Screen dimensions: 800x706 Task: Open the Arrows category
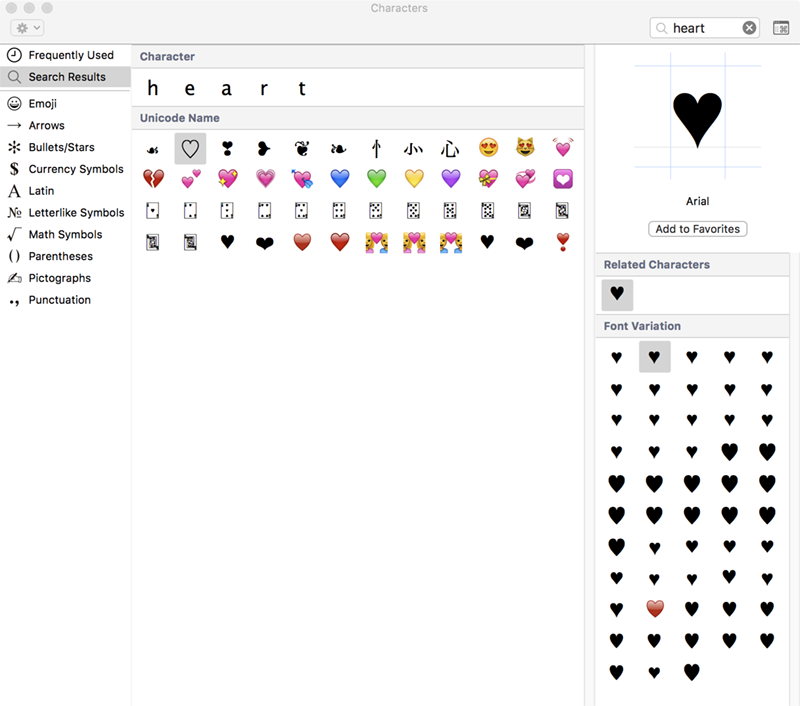point(65,125)
